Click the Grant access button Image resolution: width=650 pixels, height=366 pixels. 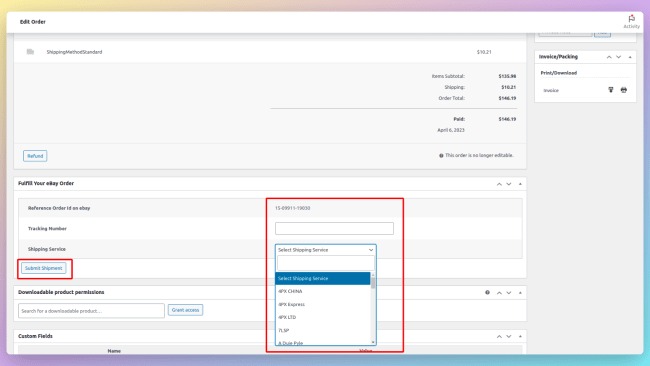point(185,310)
